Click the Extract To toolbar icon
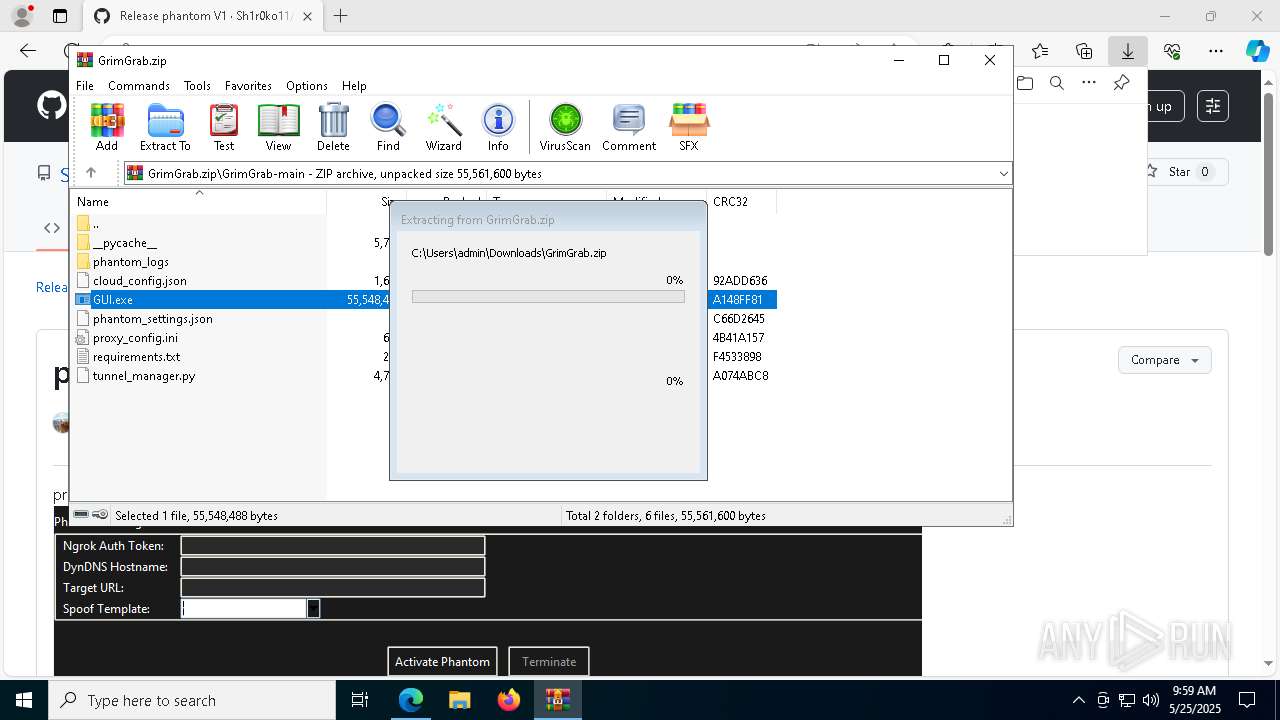This screenshot has width=1280, height=720. [165, 127]
